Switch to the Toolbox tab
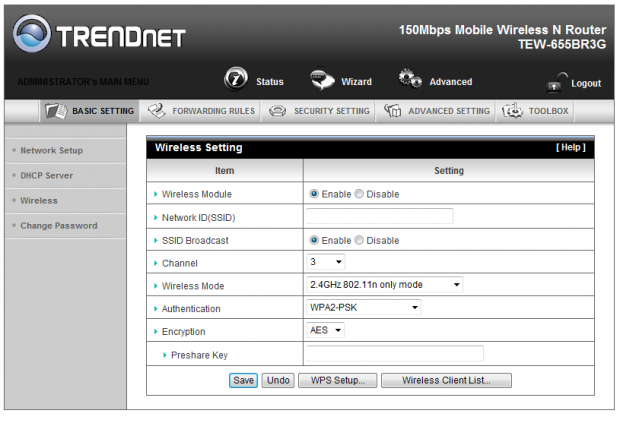This screenshot has height=423, width=620. (x=535, y=111)
